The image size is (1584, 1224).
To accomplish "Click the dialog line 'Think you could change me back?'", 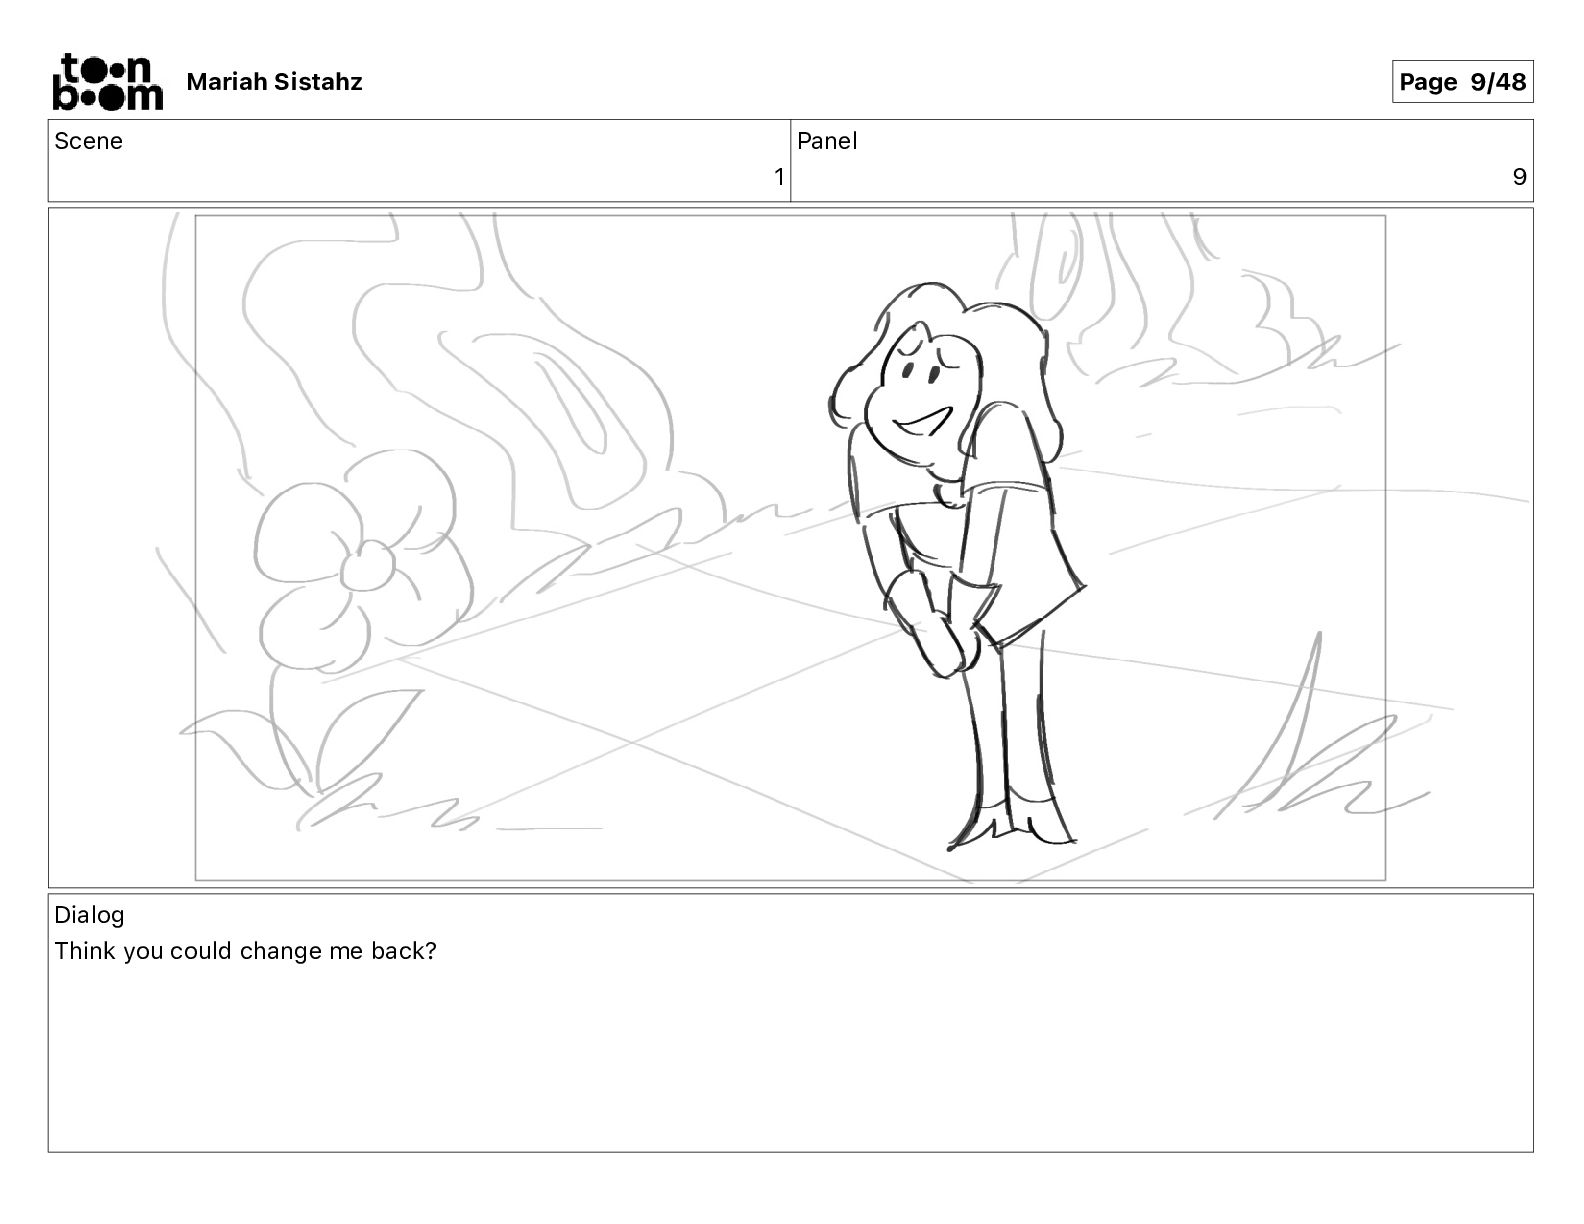I will pos(245,951).
